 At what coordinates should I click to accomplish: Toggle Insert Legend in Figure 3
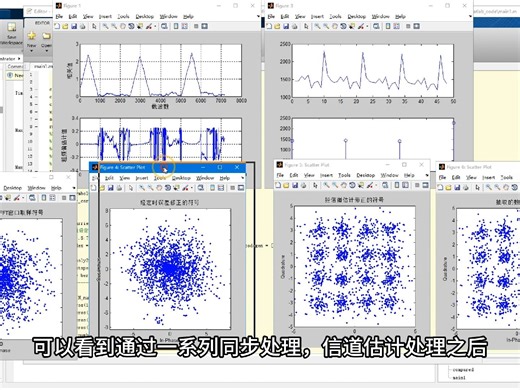point(396,26)
